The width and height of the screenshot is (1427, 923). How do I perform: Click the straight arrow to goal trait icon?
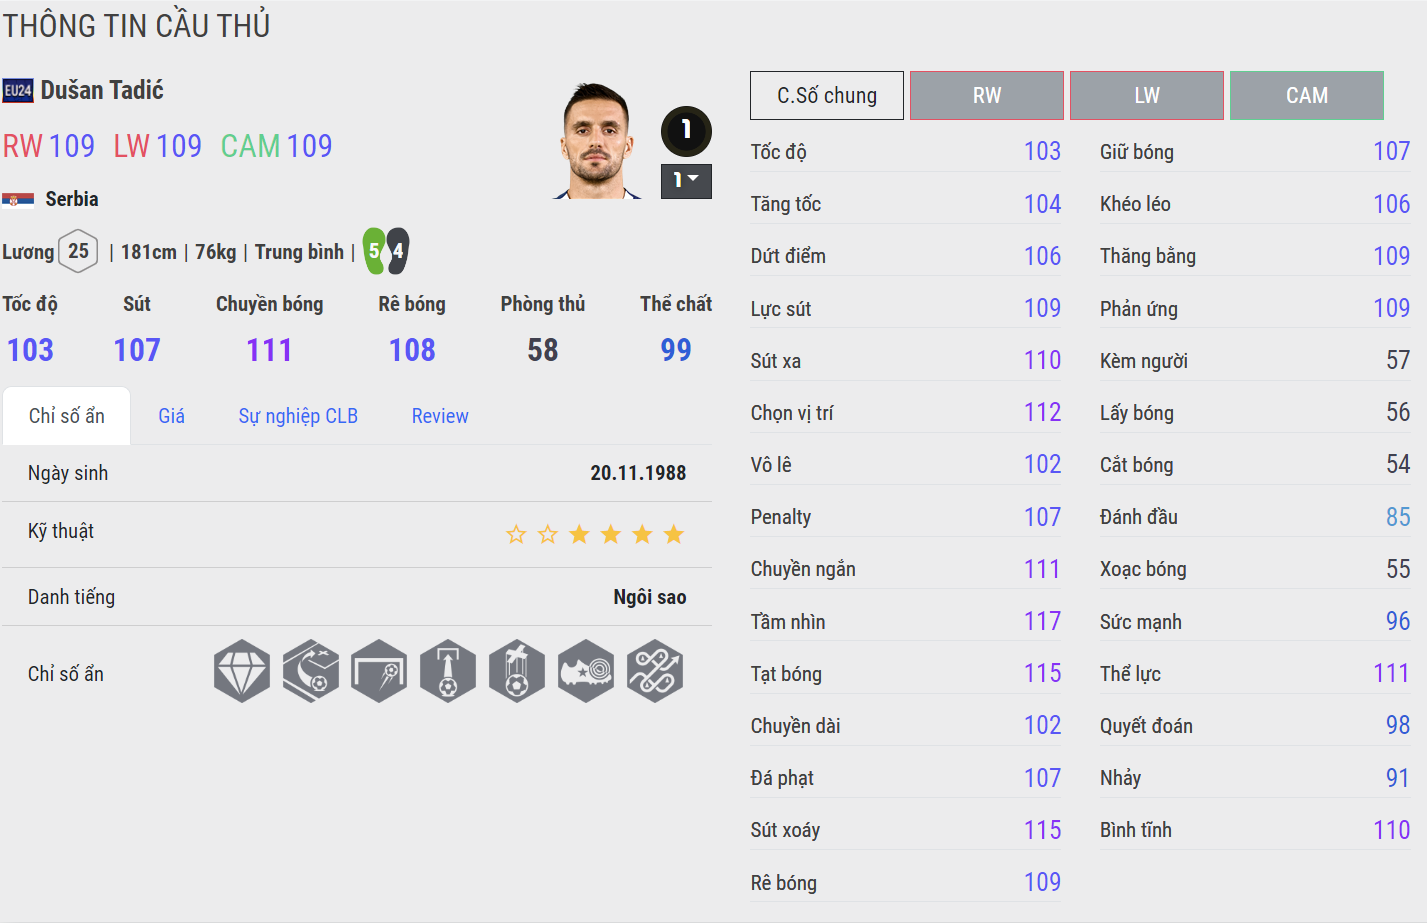[448, 671]
